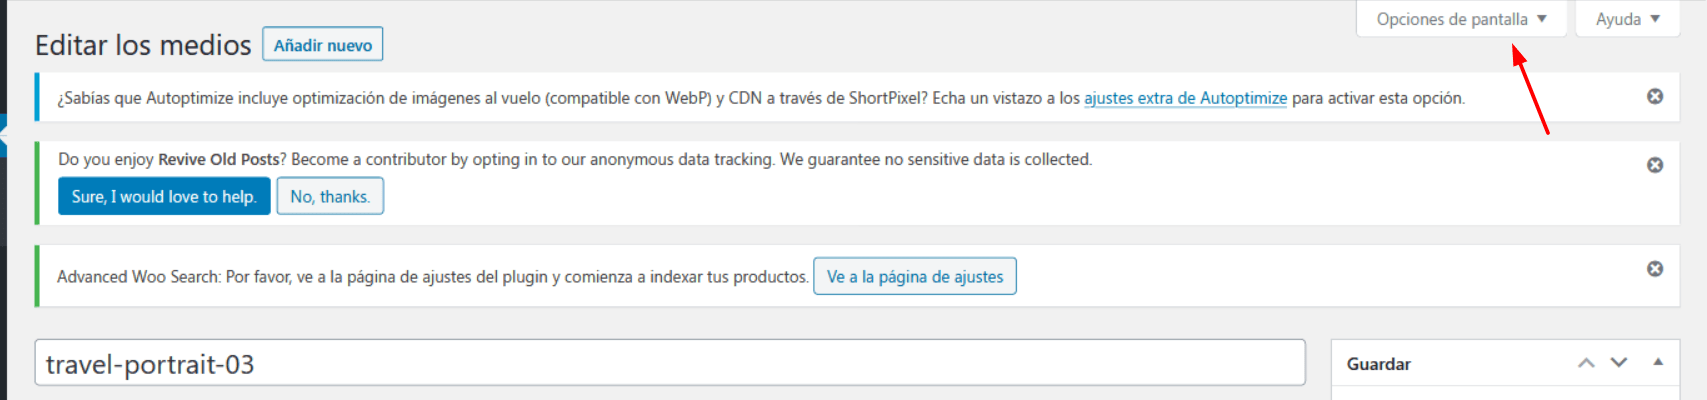This screenshot has width=1707, height=400.
Task: Click the blue admin menu arrow indicator
Action: pyautogui.click(x=3, y=134)
